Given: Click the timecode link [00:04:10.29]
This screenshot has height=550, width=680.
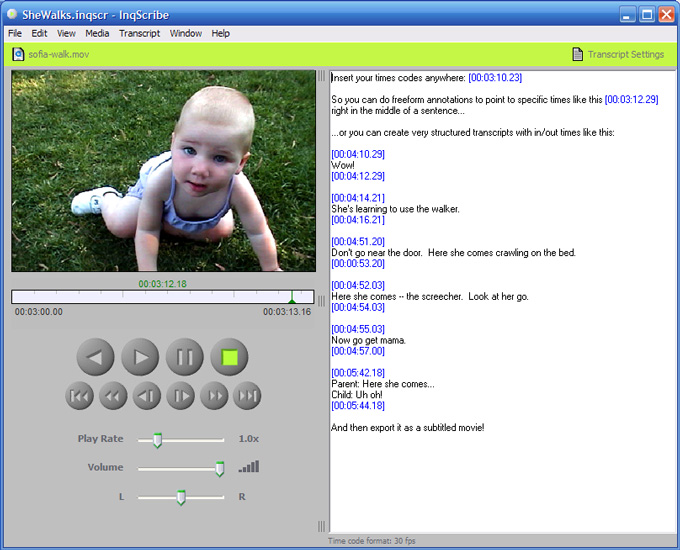Looking at the screenshot, I should point(357,154).
